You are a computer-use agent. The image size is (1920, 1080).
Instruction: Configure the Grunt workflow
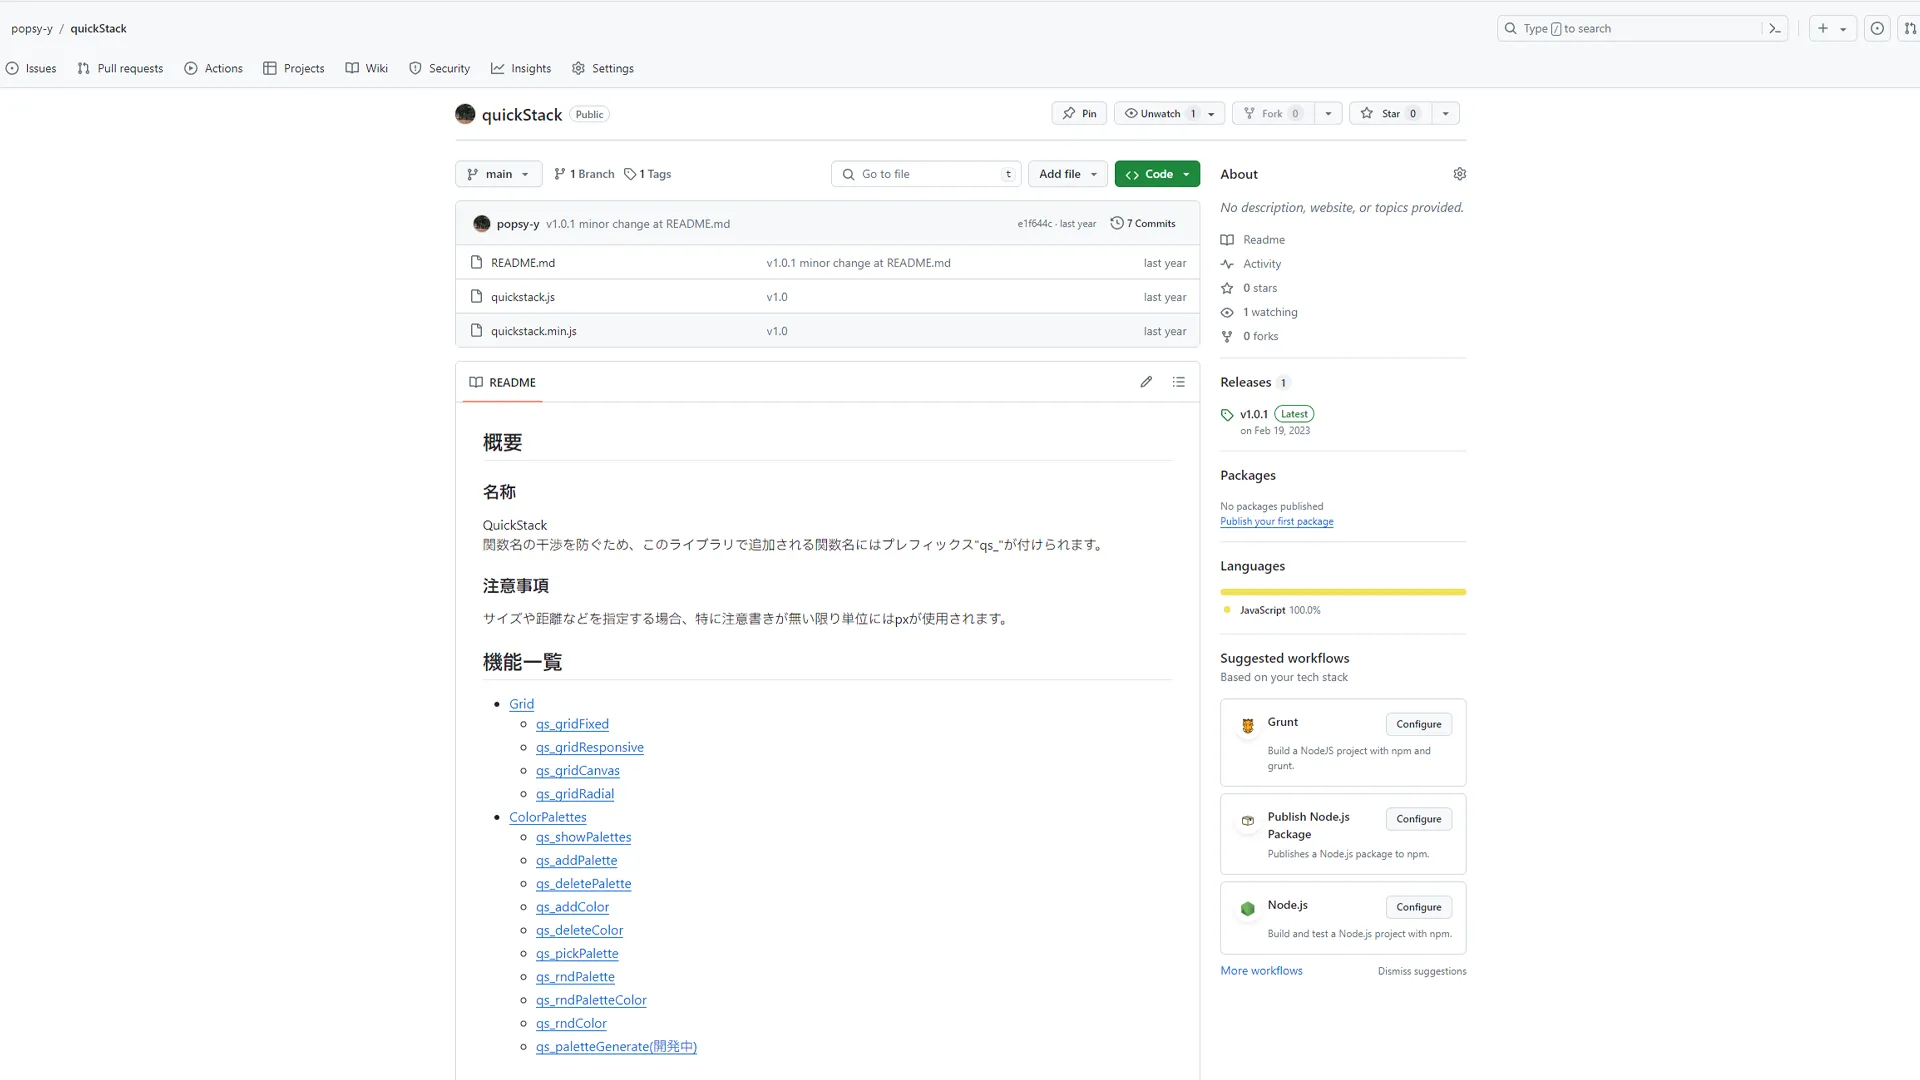1418,724
